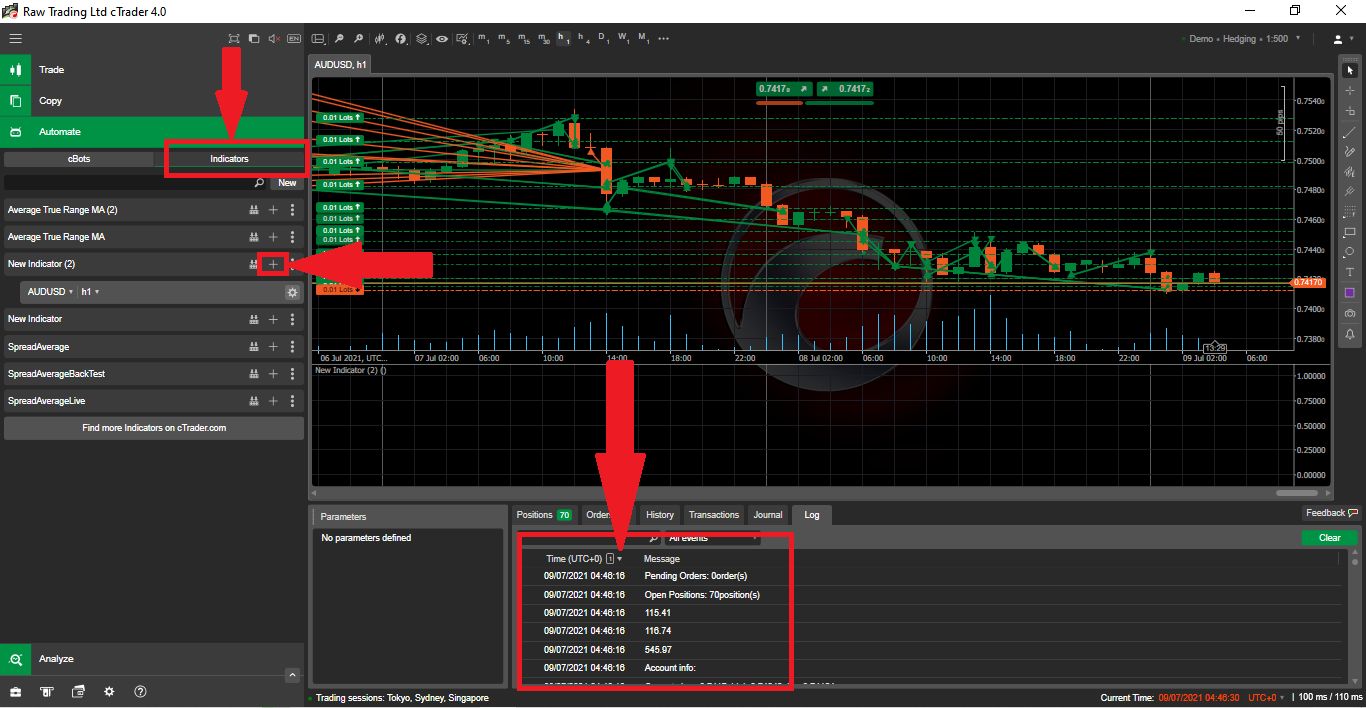Pick the text annotation tool
The height and width of the screenshot is (708, 1366).
[1350, 272]
